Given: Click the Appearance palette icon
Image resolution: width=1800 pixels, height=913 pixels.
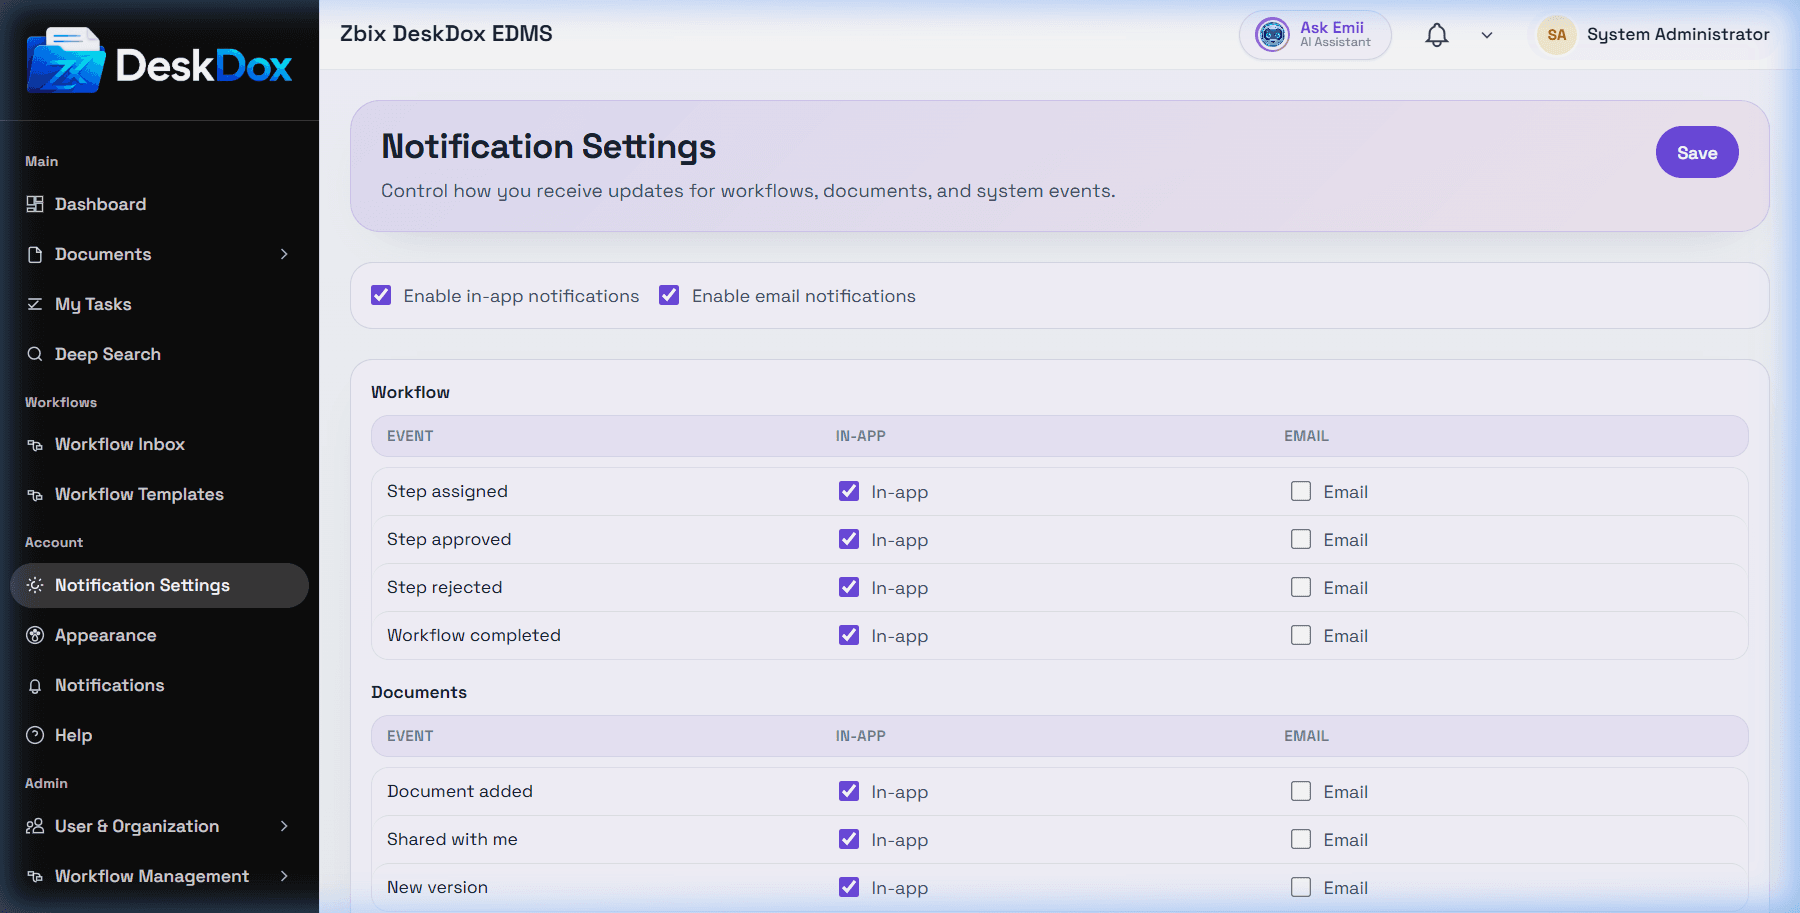Looking at the screenshot, I should pos(35,635).
